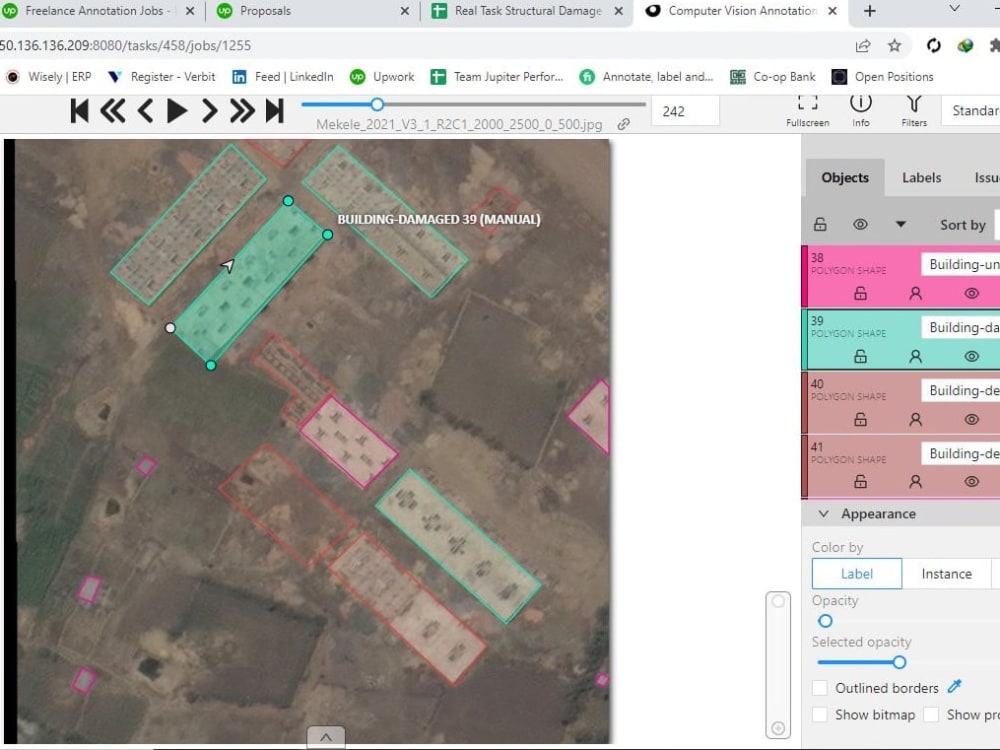Enable Outlined borders checkbox
Image resolution: width=1000 pixels, height=750 pixels.
(820, 688)
